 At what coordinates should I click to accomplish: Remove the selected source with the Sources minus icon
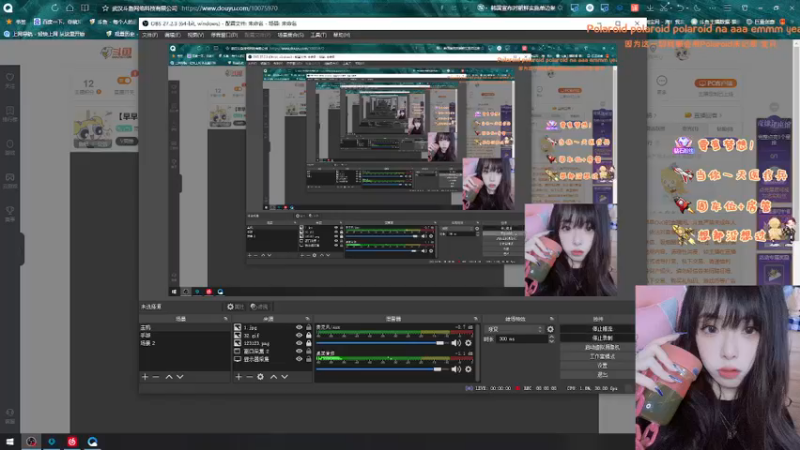point(249,377)
